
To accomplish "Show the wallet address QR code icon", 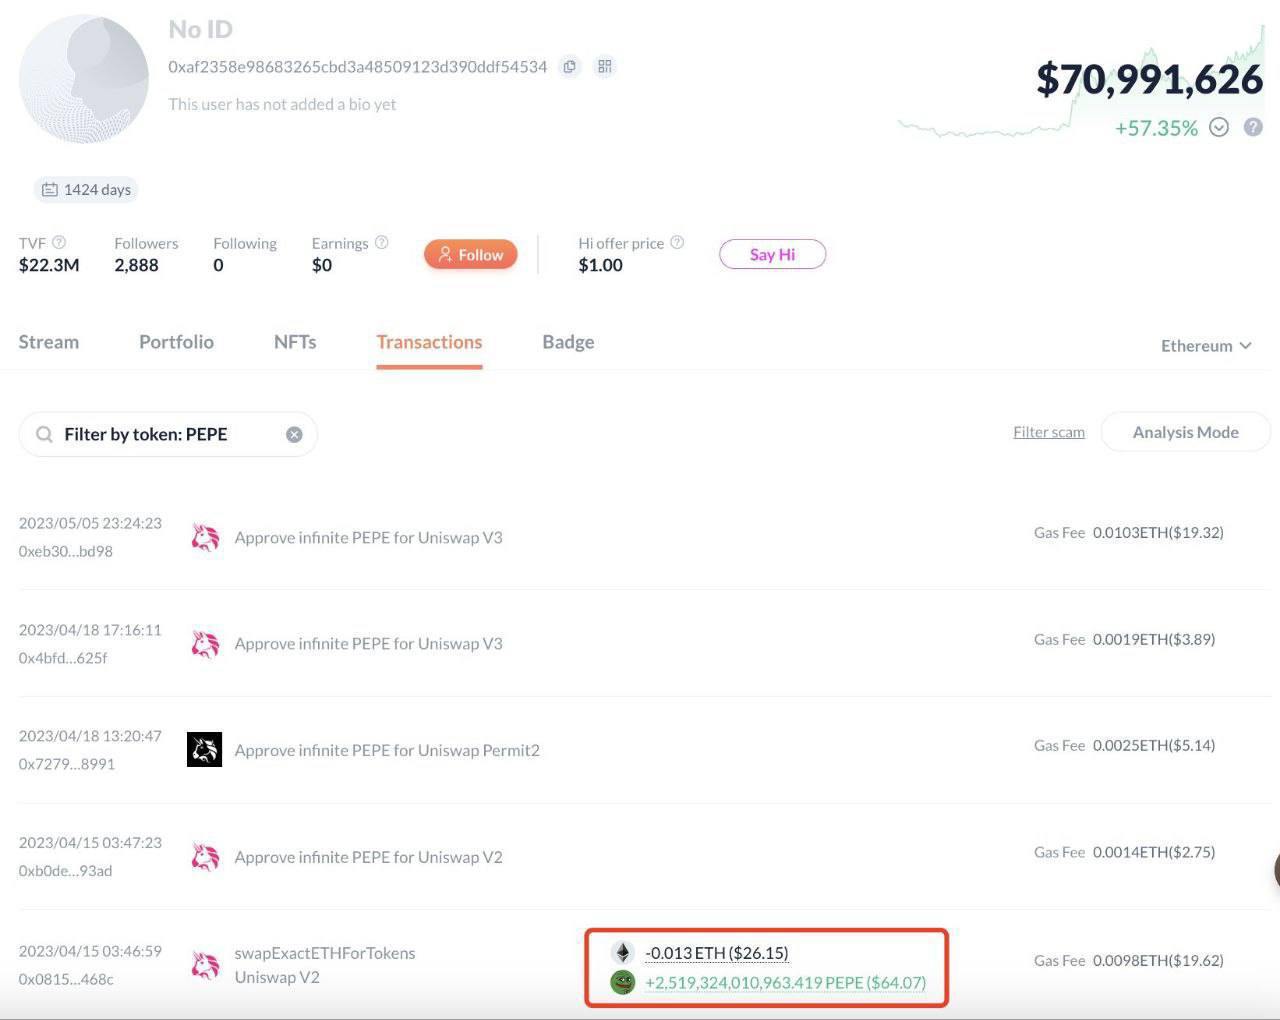I will (604, 67).
